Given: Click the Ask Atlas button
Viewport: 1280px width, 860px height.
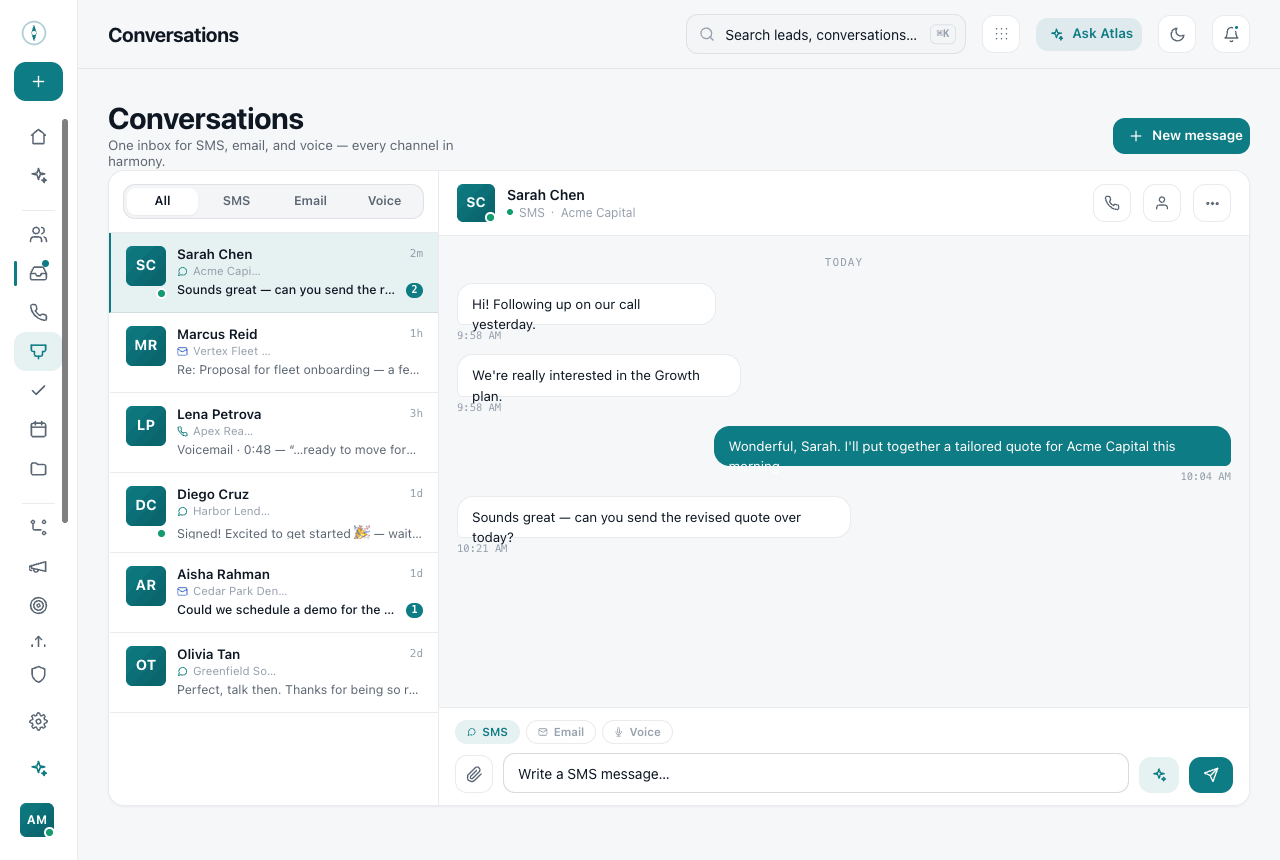Looking at the screenshot, I should pos(1089,34).
